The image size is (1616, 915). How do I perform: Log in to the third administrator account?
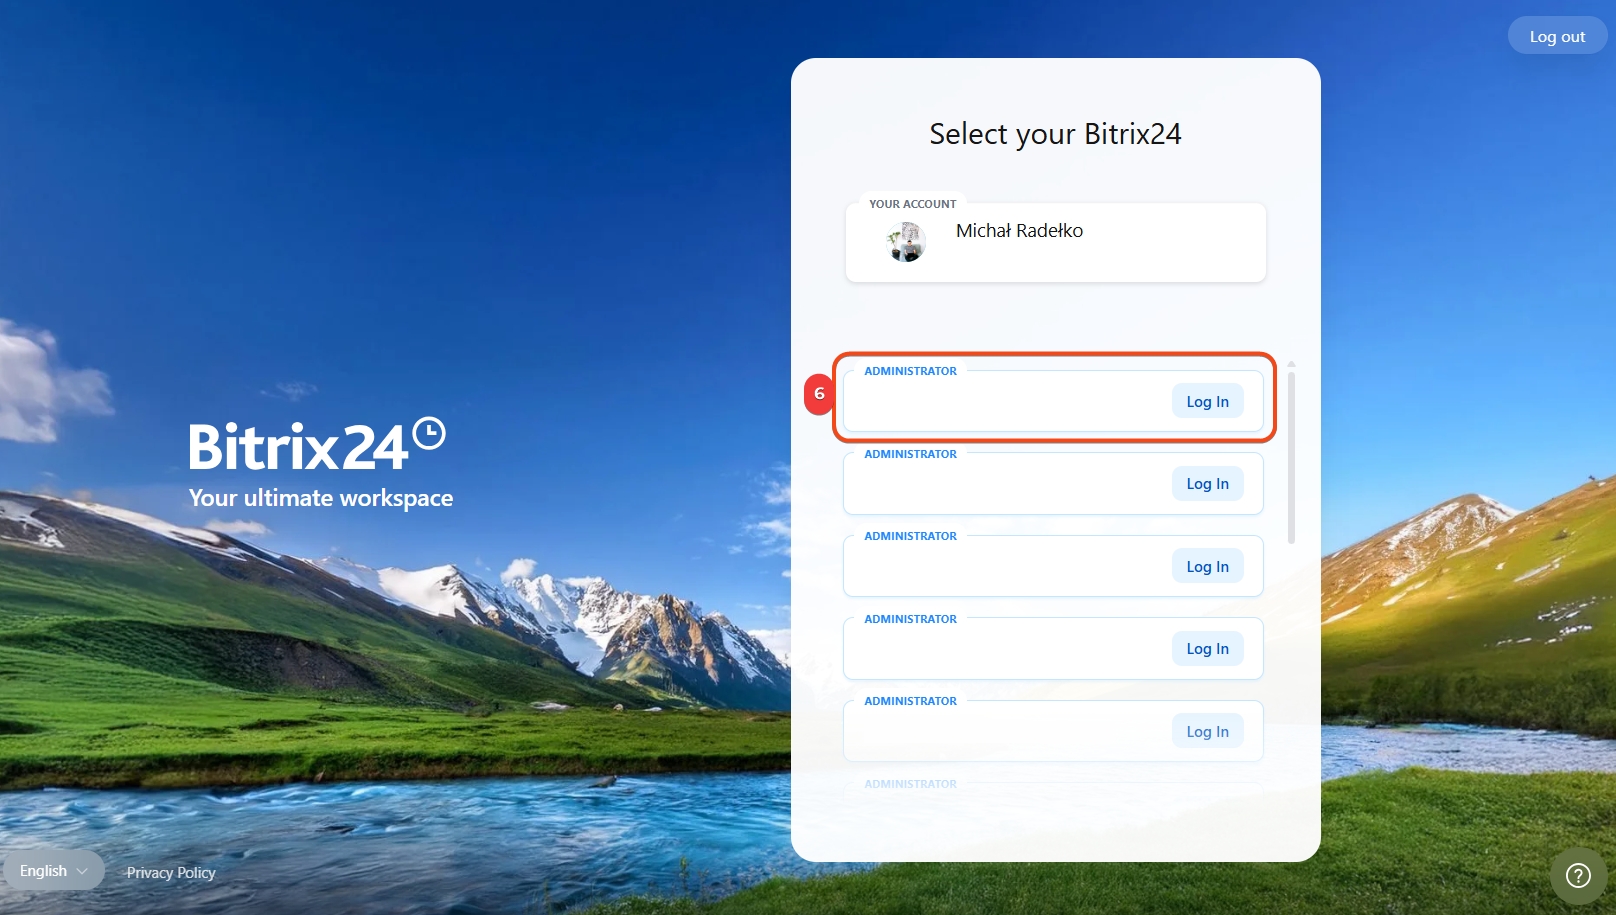click(x=1208, y=566)
